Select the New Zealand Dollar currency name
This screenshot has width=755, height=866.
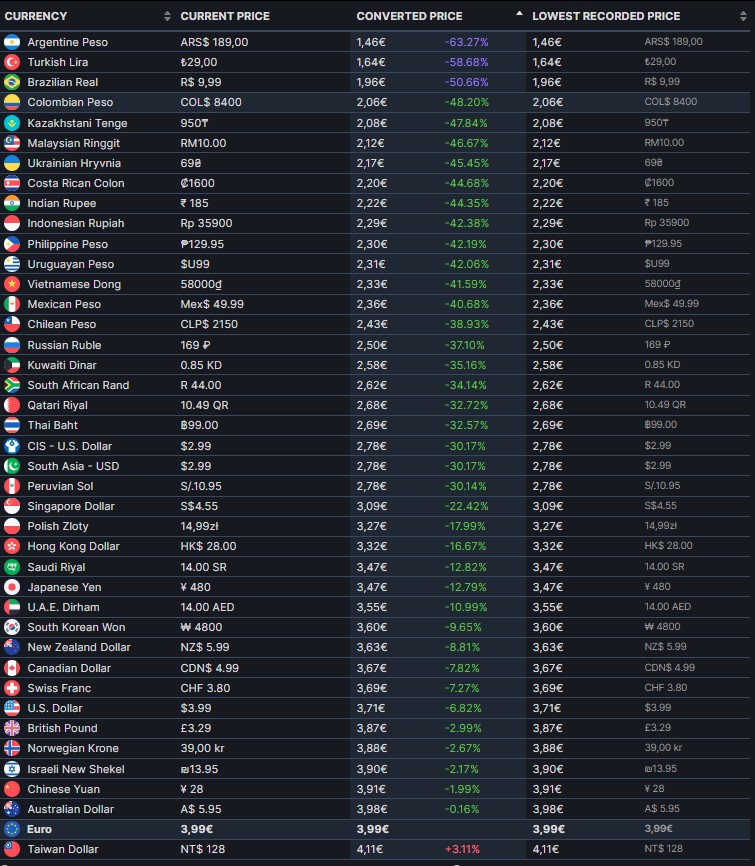click(x=79, y=647)
